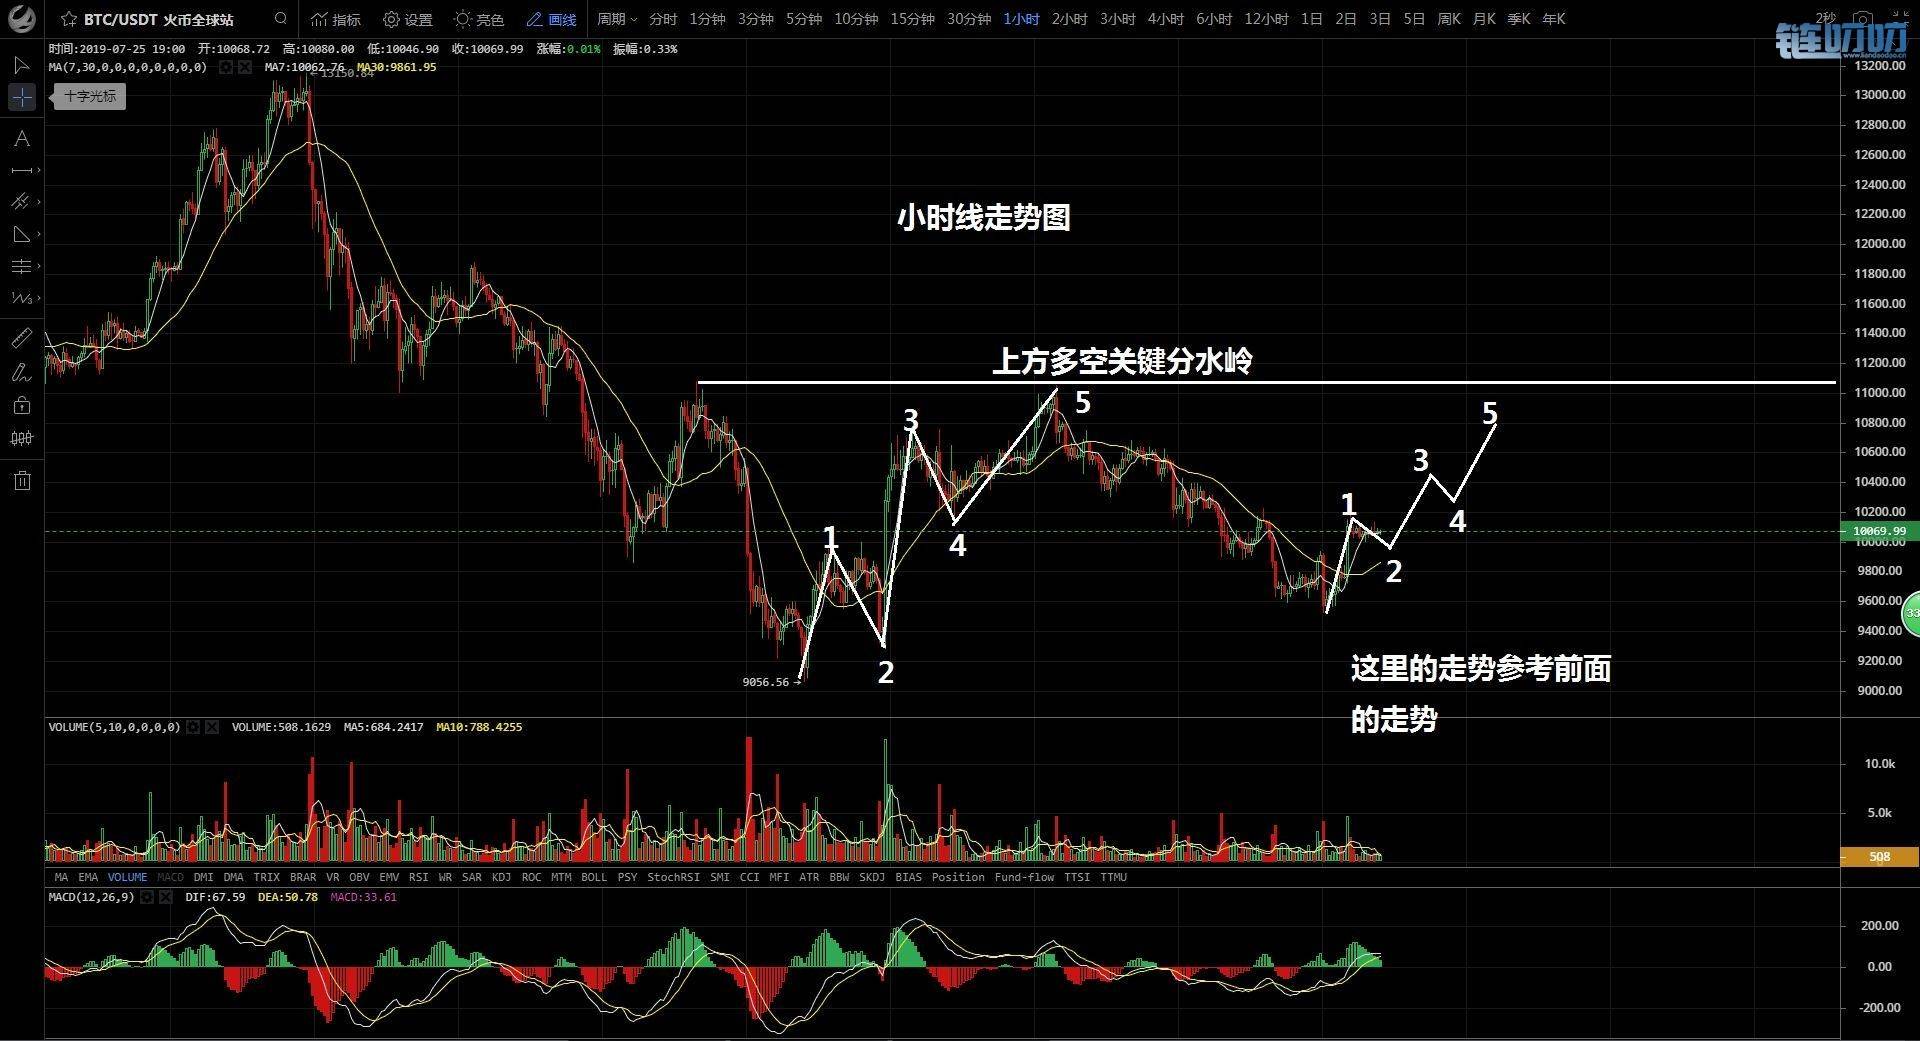Toggle the VOLUME sub-indicator
Screen dimensions: 1920x1041
click(127, 877)
